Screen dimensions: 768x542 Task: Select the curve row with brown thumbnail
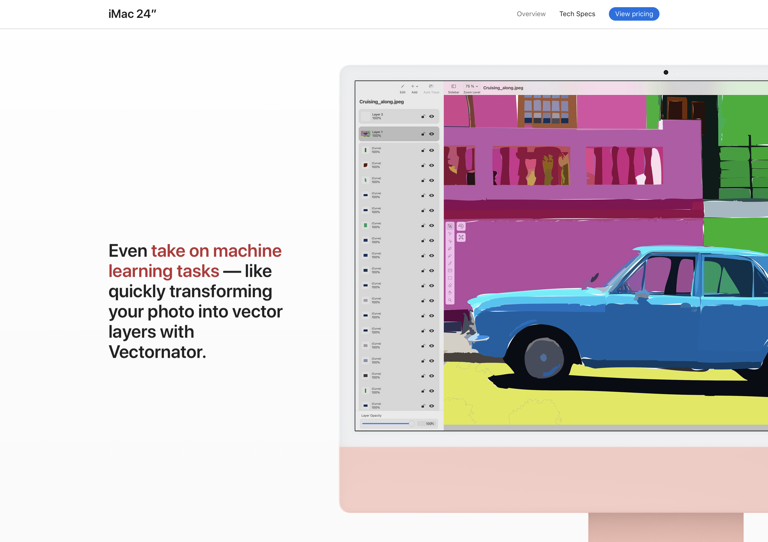[399, 165]
